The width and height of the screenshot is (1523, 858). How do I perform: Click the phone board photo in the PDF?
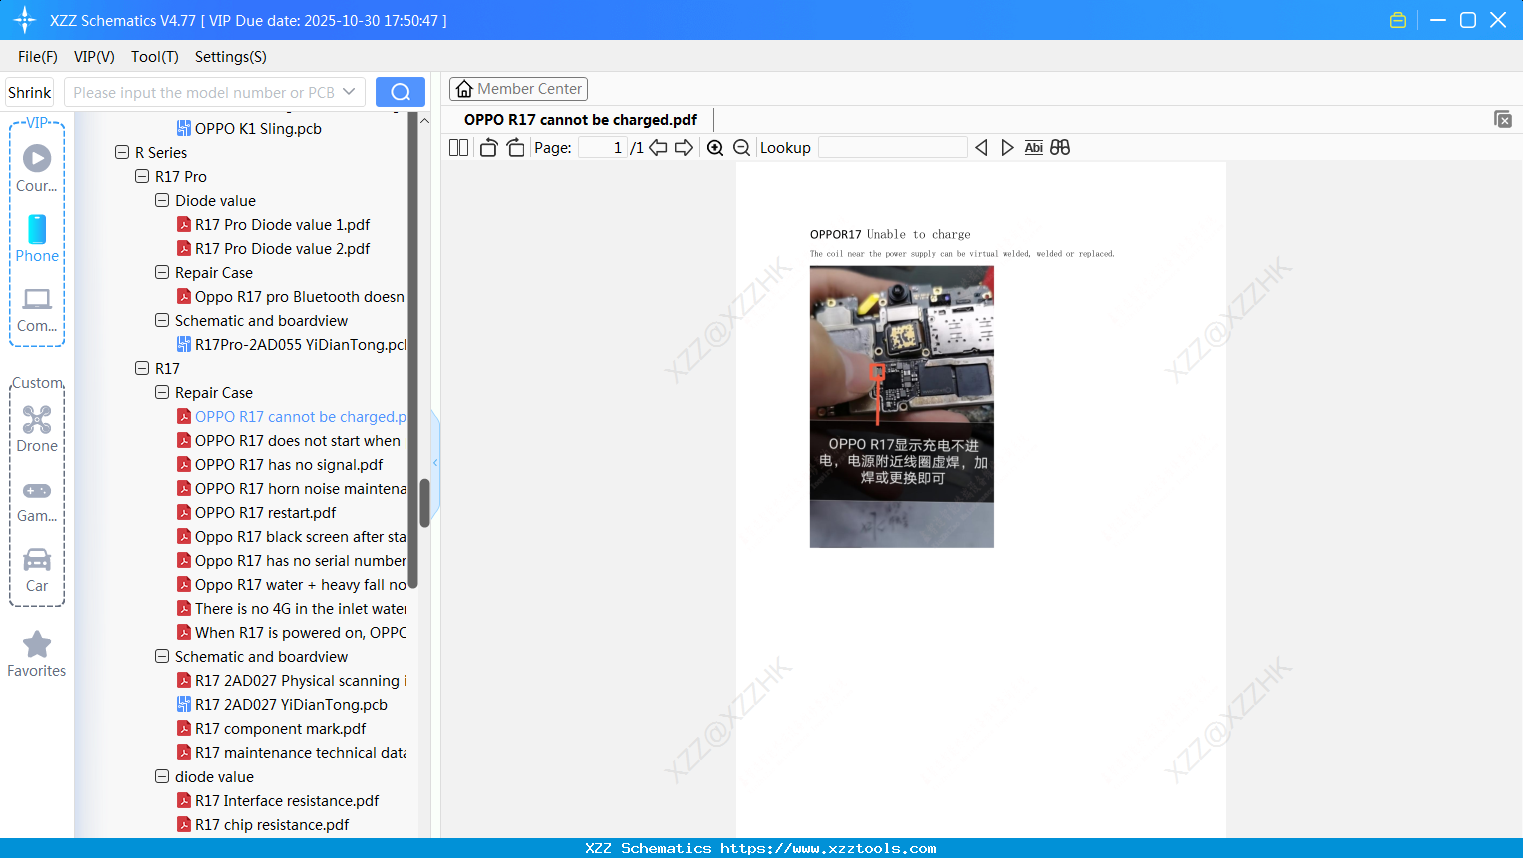click(x=902, y=406)
